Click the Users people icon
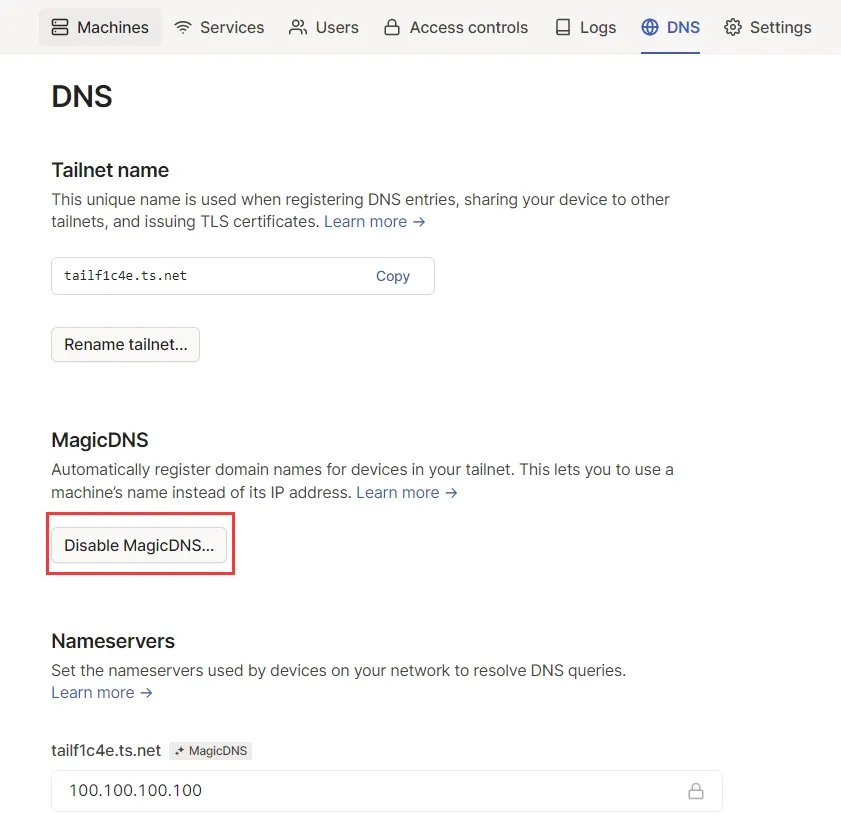This screenshot has height=824, width=841. point(295,27)
